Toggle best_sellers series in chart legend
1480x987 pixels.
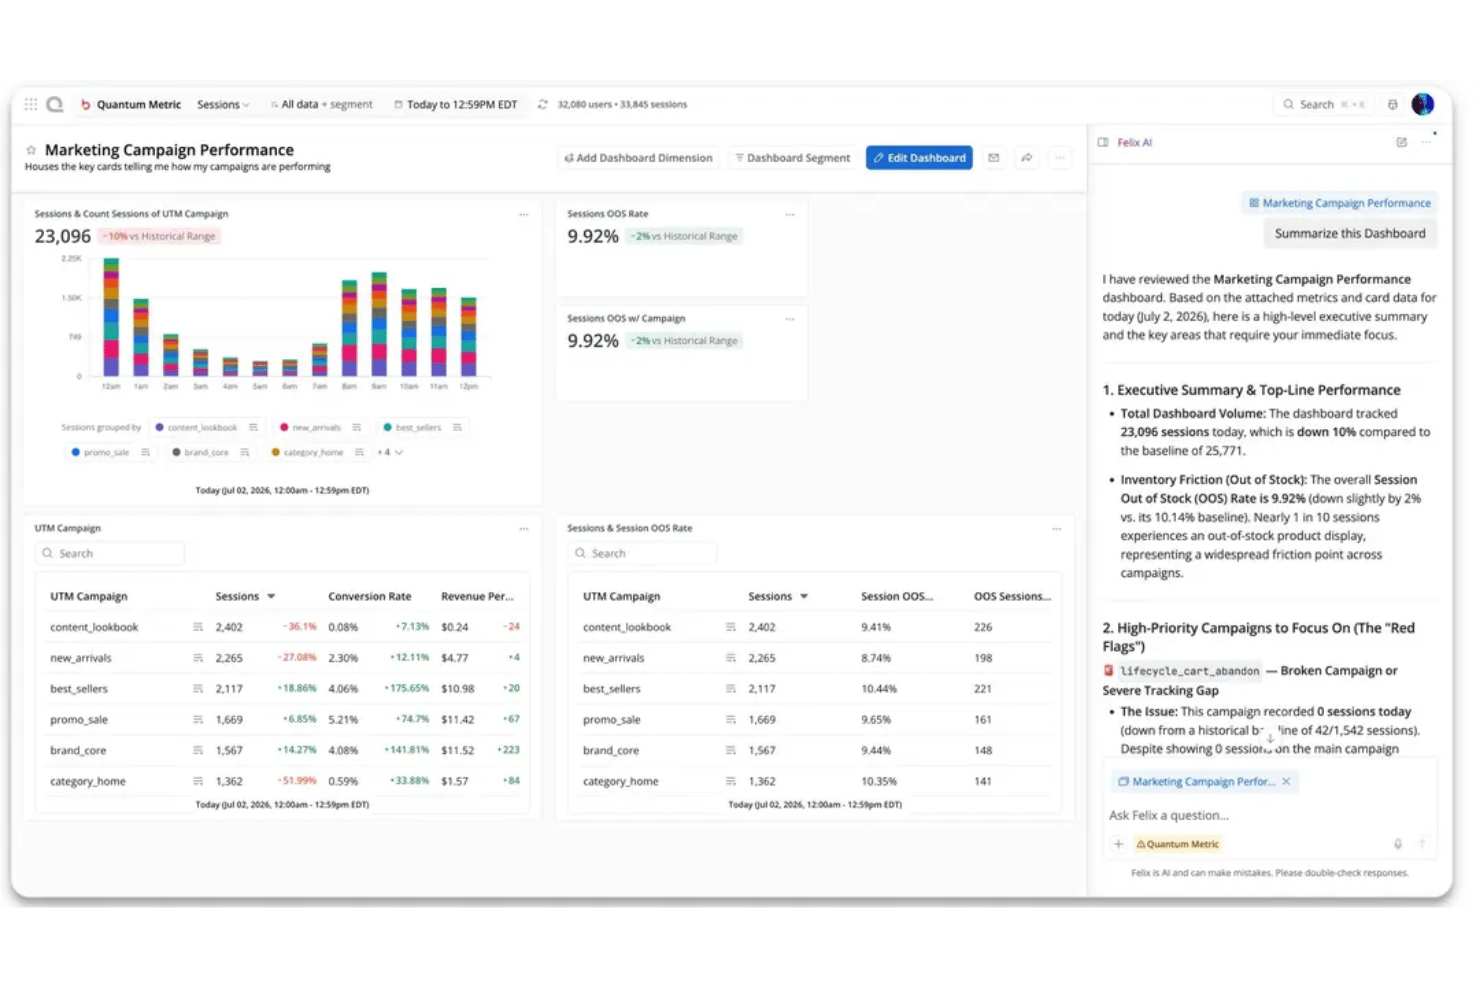click(x=413, y=427)
